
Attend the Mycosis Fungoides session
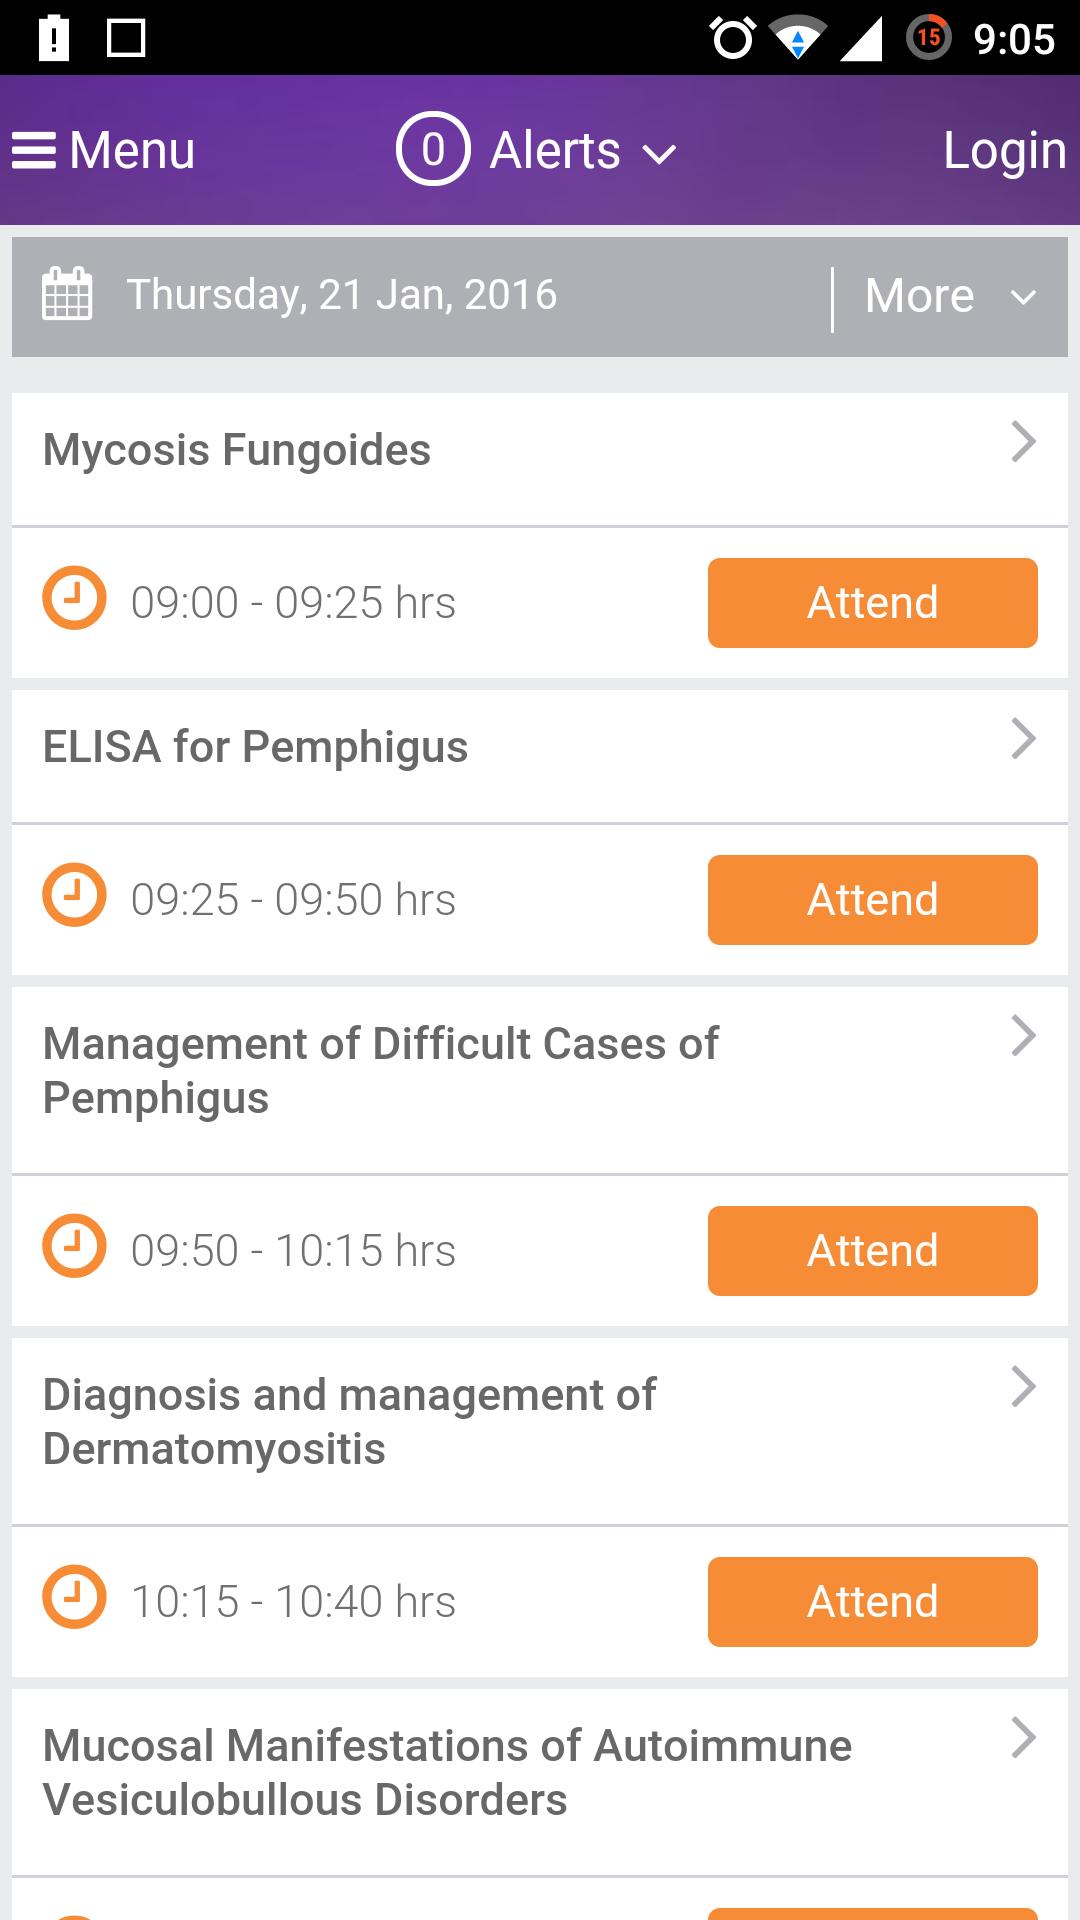click(x=872, y=603)
